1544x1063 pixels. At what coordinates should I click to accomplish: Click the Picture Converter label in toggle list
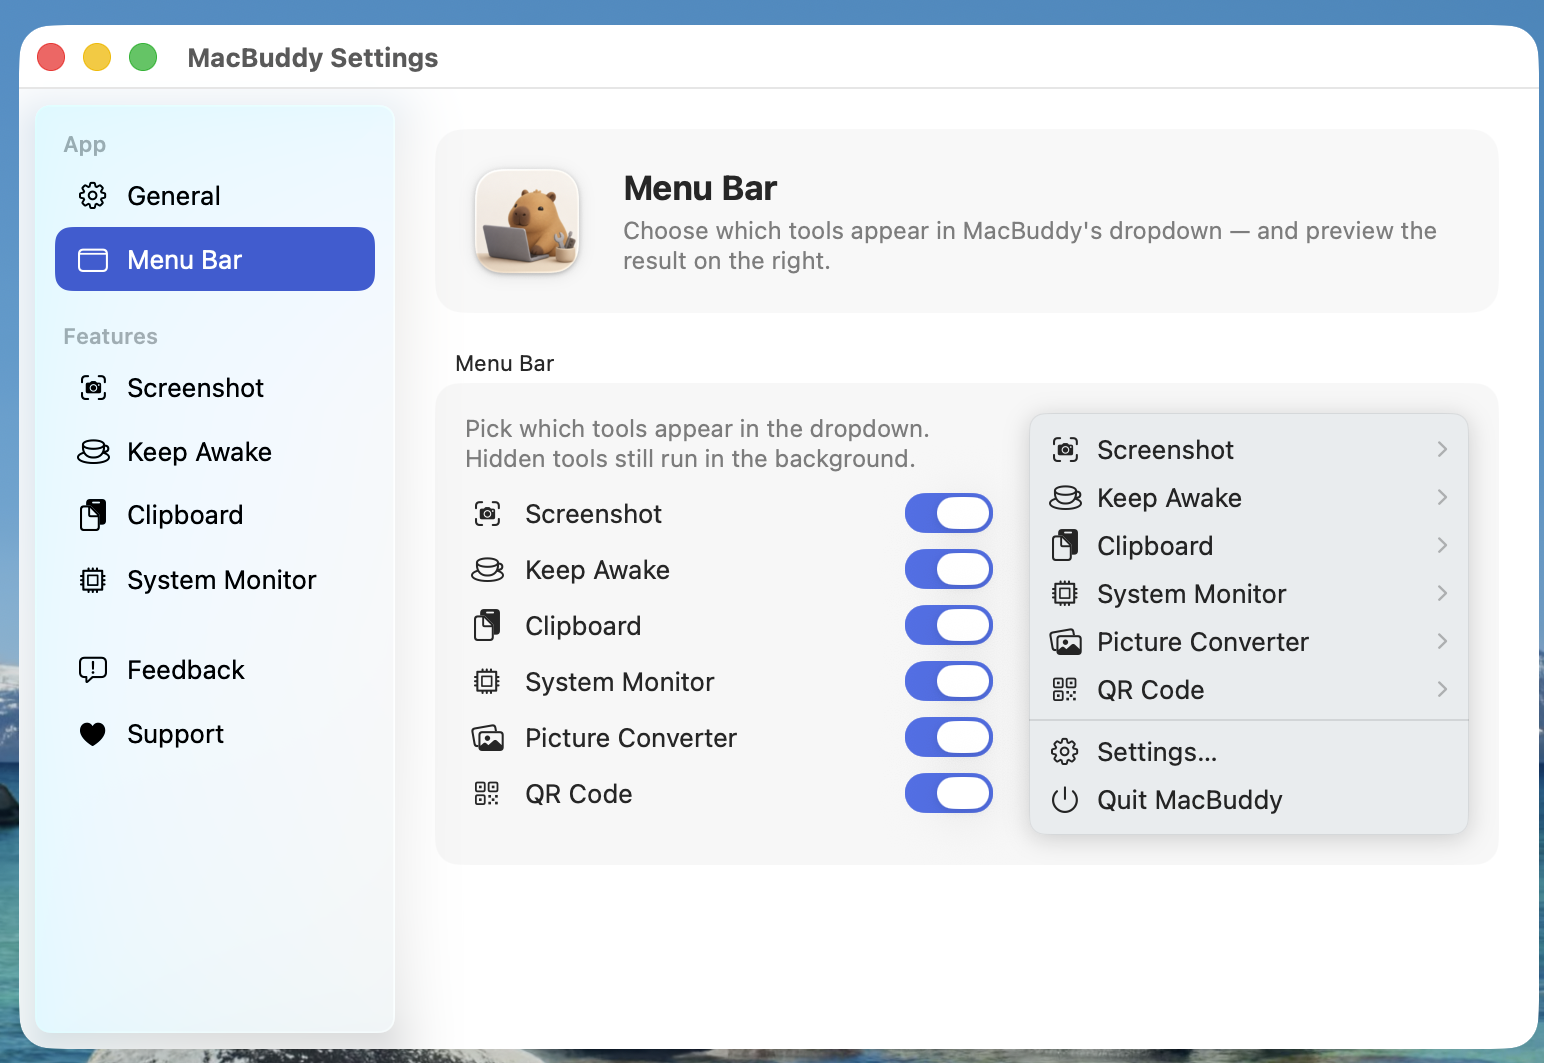[x=631, y=738]
